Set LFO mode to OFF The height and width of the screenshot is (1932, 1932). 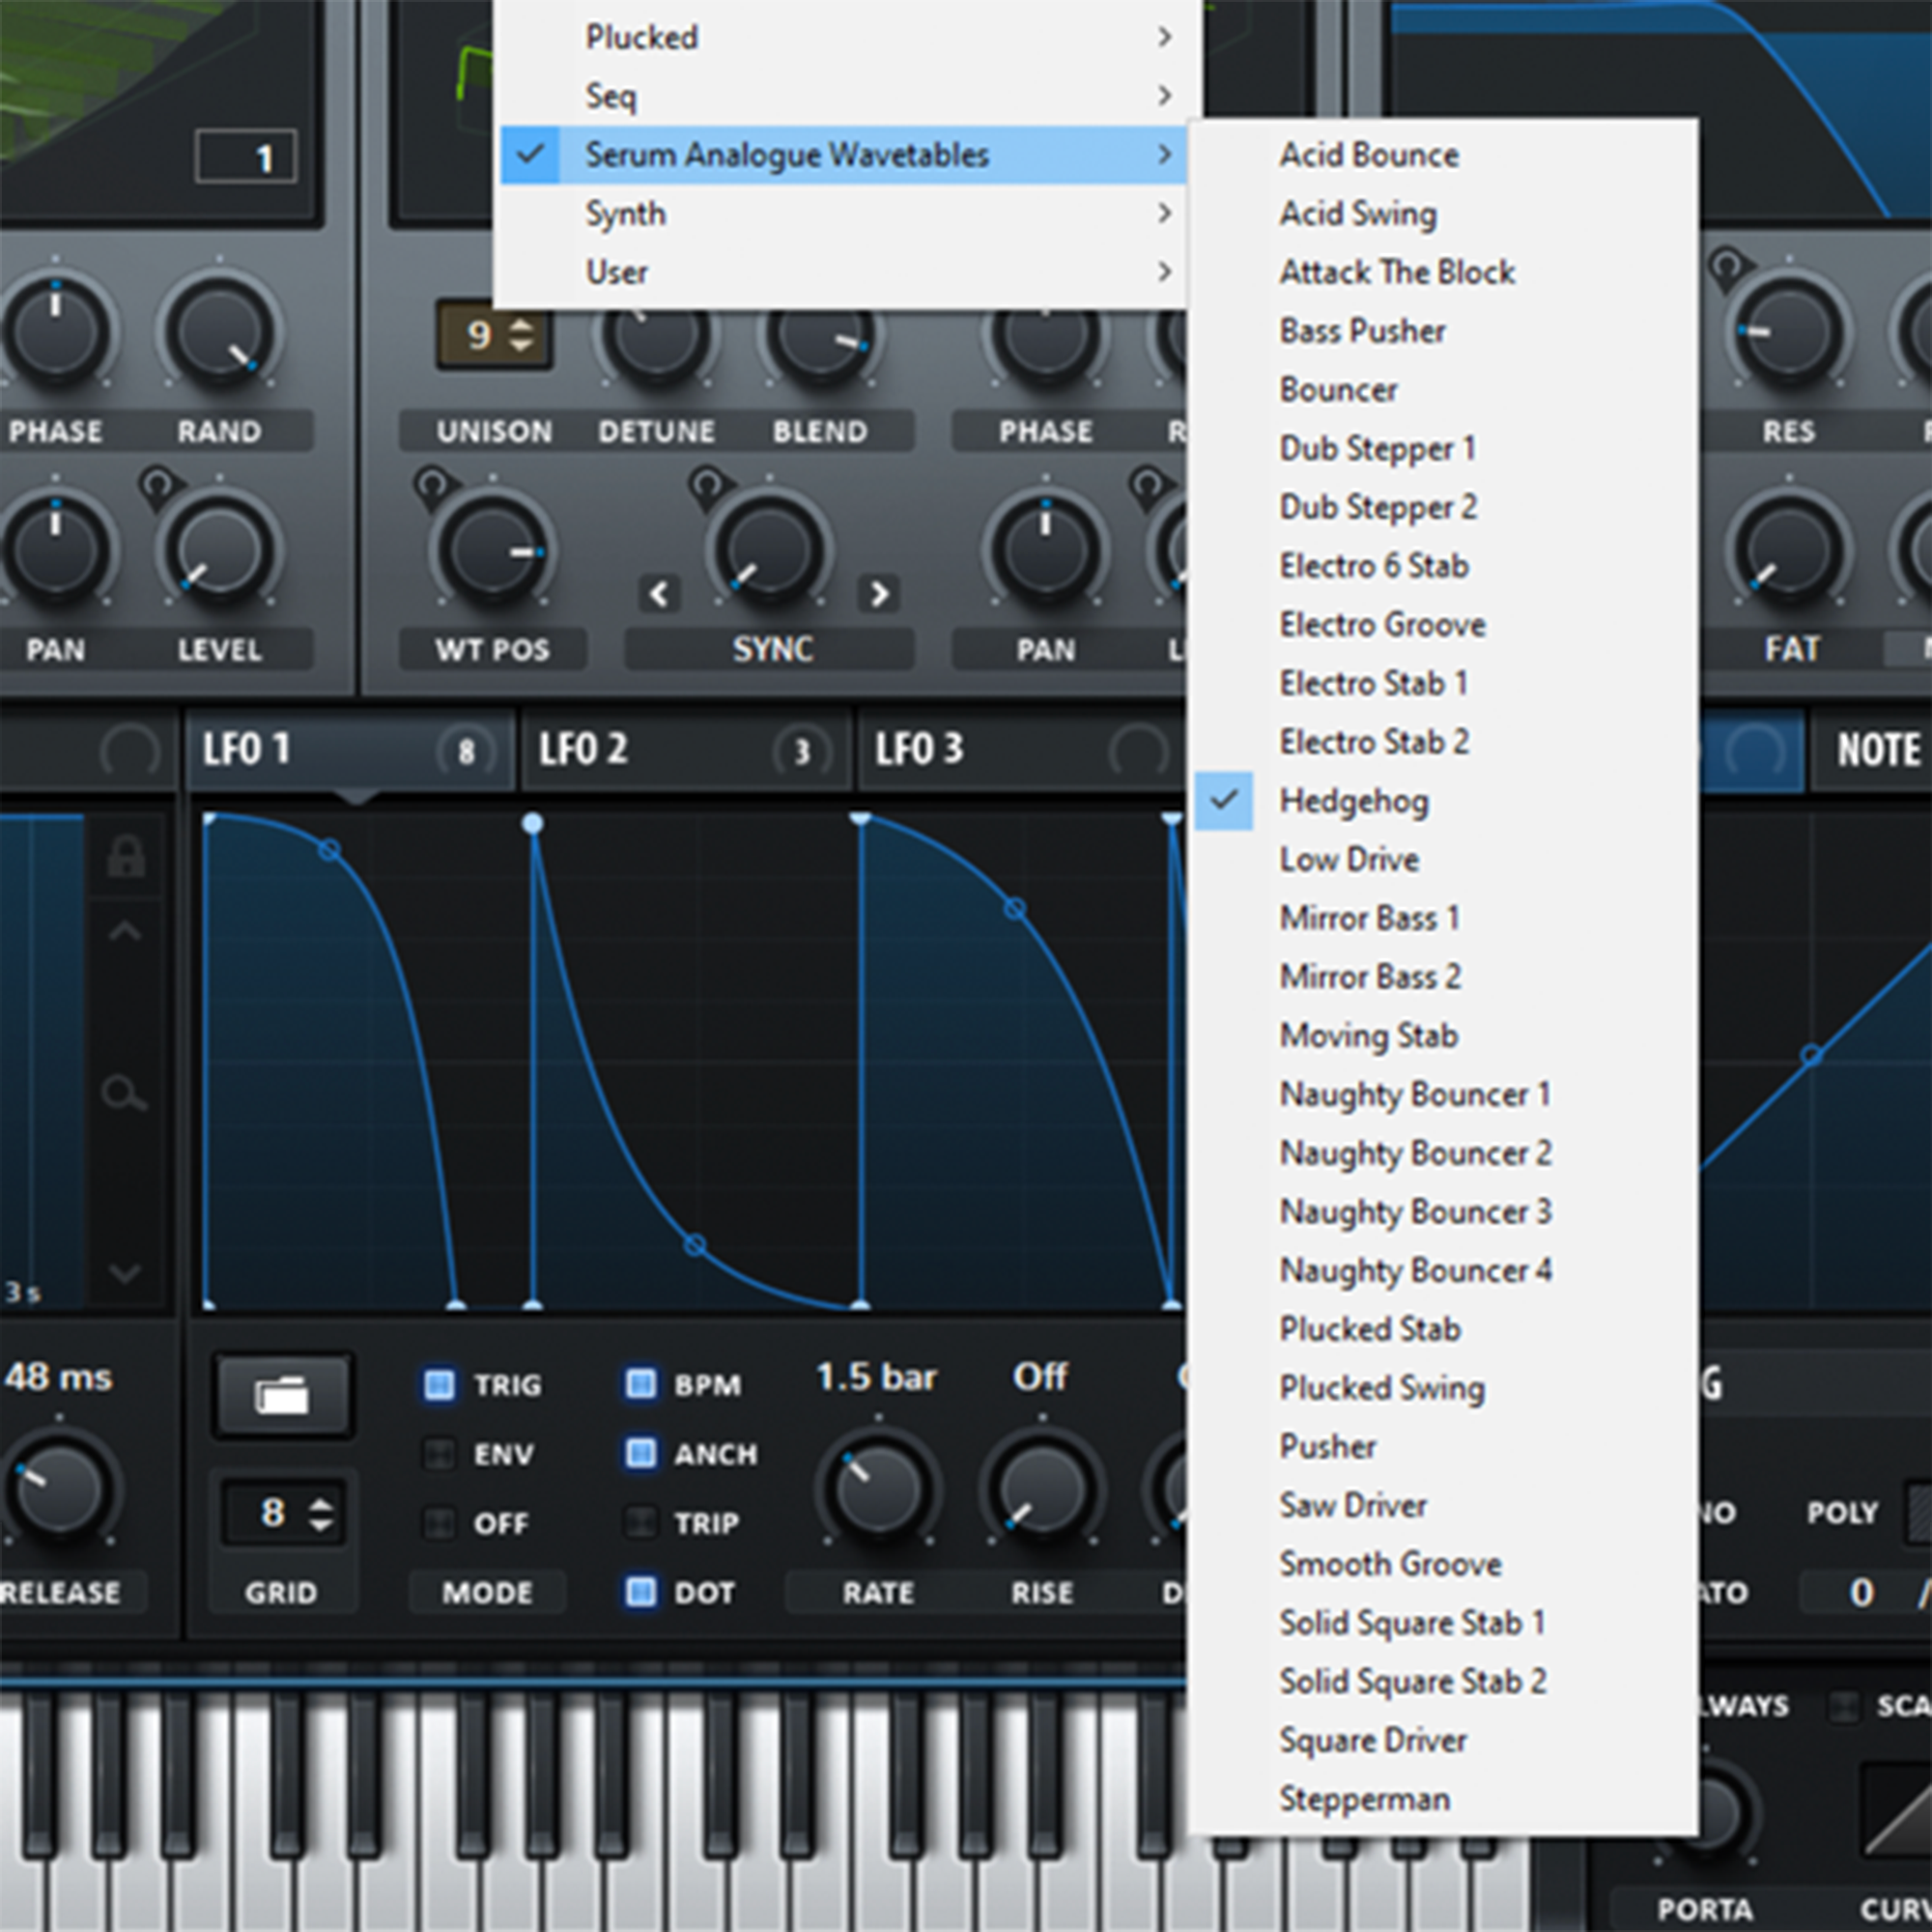click(439, 1524)
